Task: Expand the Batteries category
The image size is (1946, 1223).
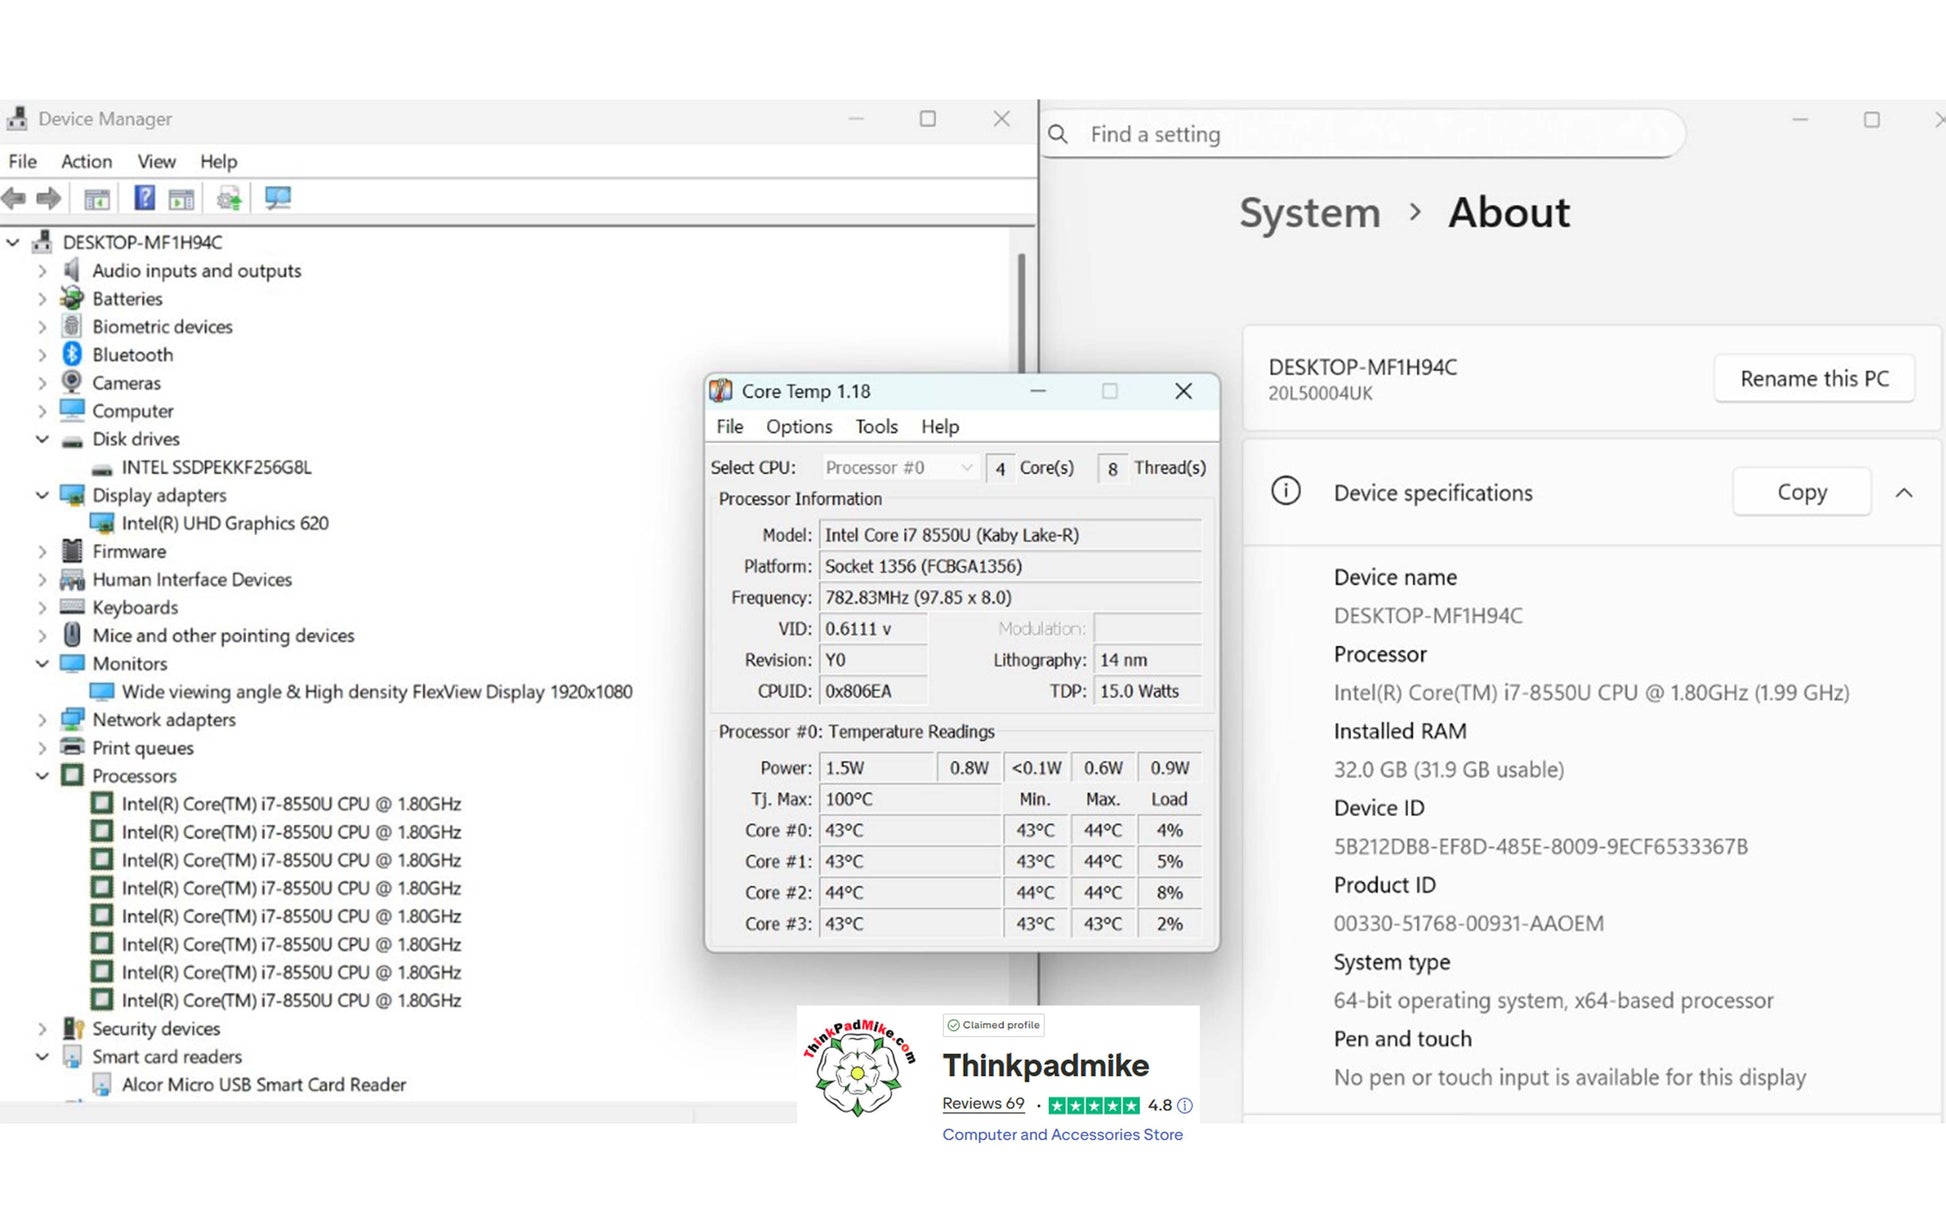Action: (42, 299)
